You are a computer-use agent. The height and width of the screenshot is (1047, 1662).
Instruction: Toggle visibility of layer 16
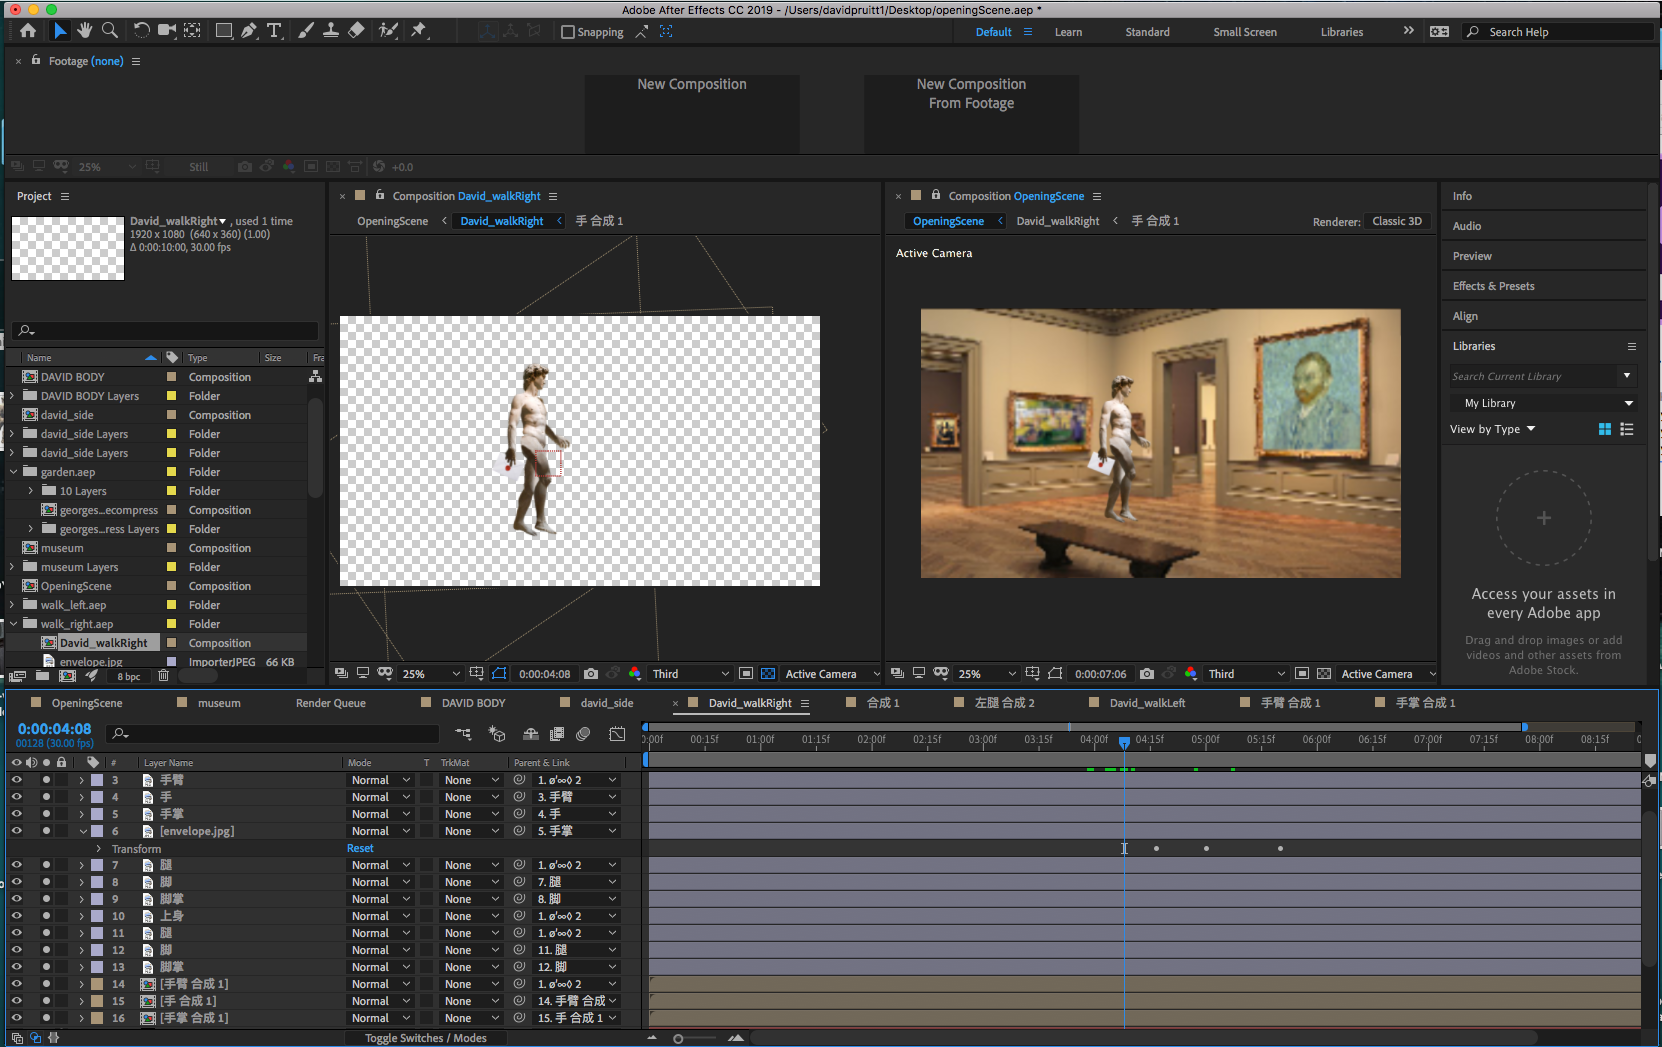tap(16, 1018)
